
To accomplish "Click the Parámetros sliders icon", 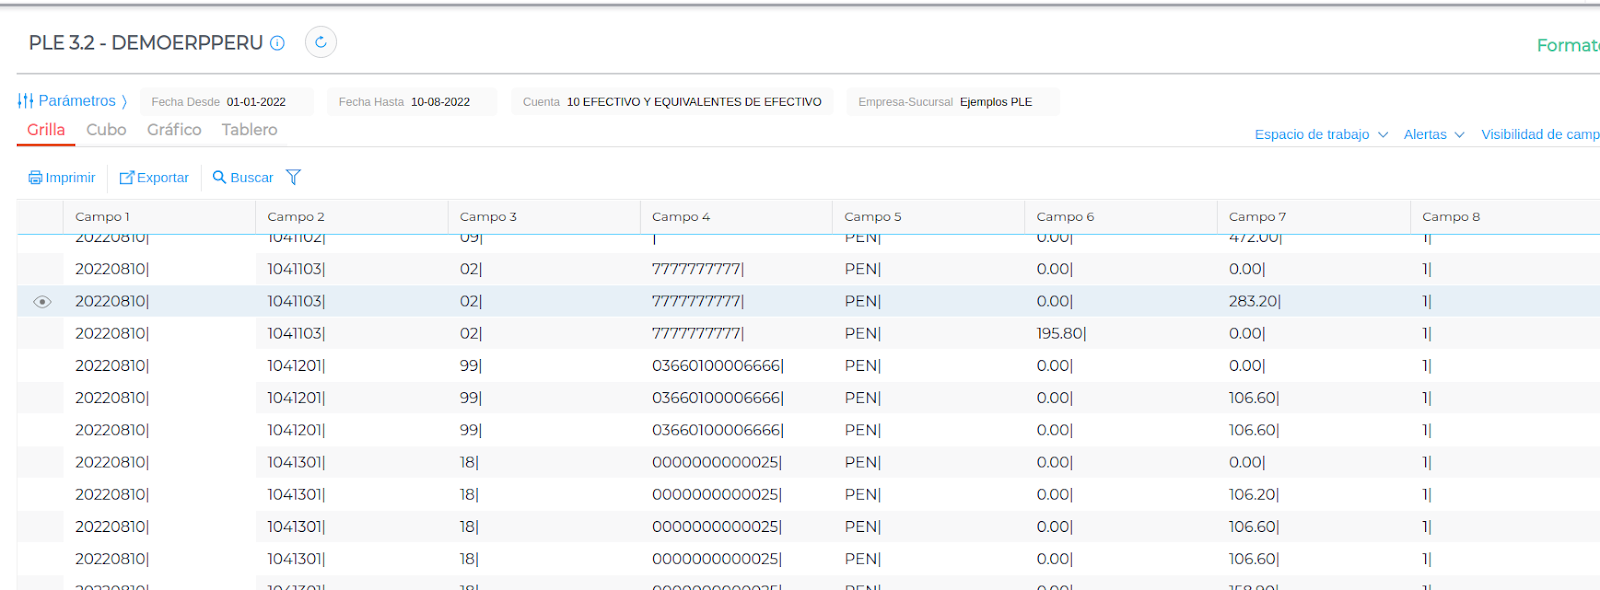I will (x=26, y=101).
